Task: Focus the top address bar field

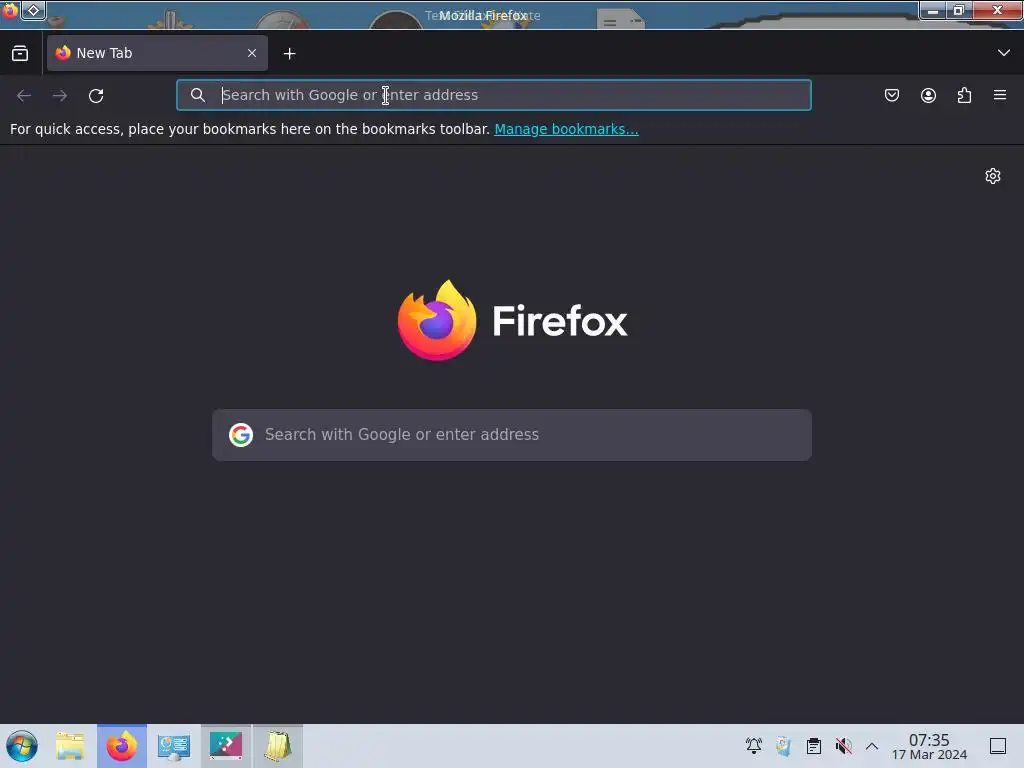Action: (x=494, y=95)
